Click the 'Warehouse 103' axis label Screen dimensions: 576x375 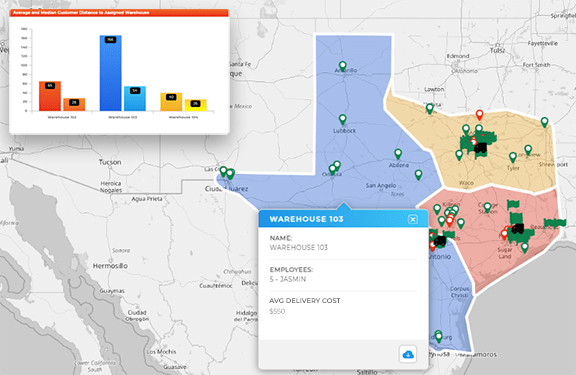pos(122,117)
